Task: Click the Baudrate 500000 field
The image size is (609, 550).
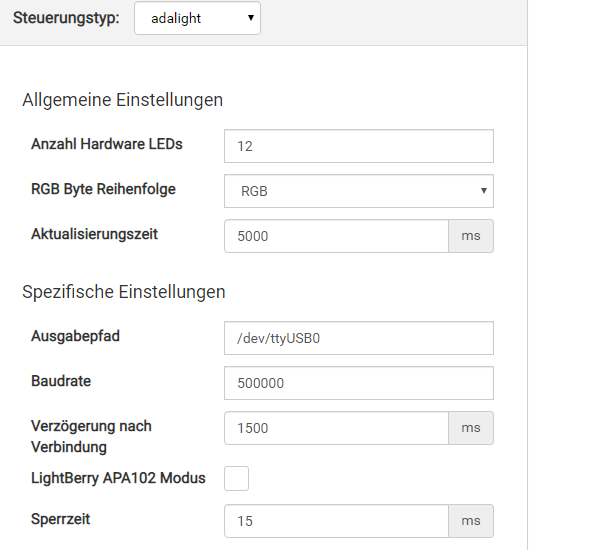Action: [x=358, y=383]
